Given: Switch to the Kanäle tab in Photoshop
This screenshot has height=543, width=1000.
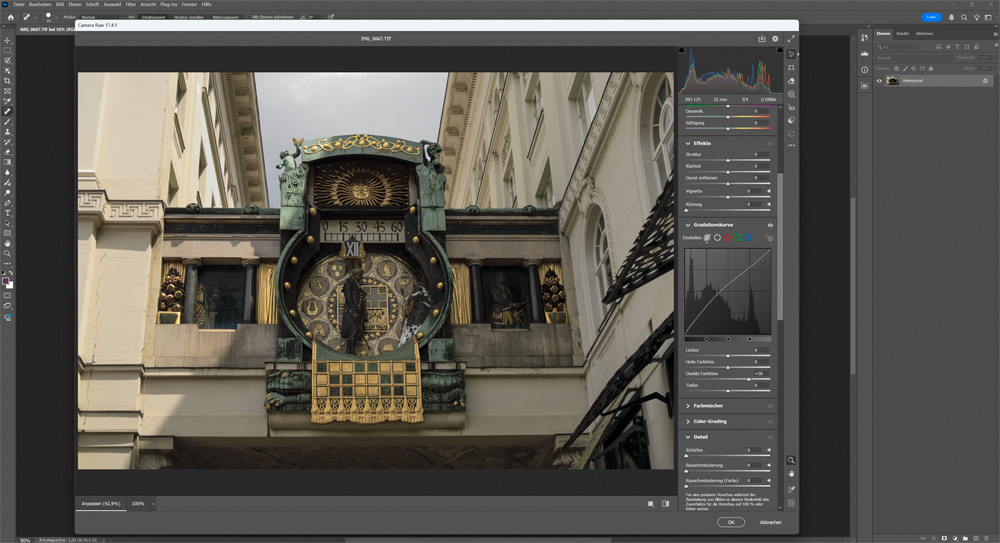Looking at the screenshot, I should point(902,34).
